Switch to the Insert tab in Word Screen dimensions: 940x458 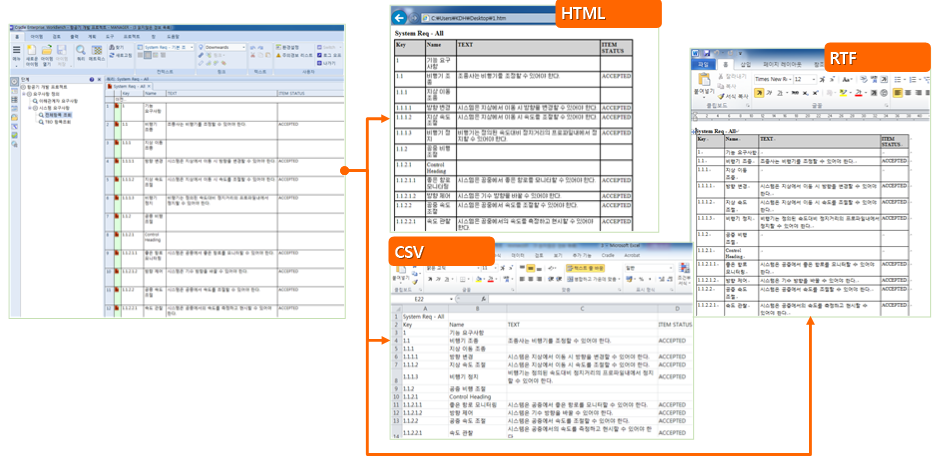click(746, 63)
